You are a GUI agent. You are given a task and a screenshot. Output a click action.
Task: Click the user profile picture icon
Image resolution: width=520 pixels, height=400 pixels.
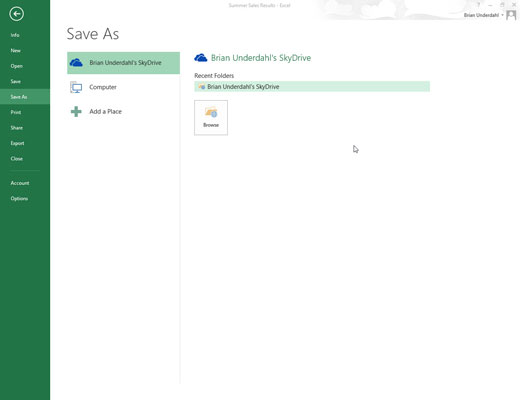click(x=511, y=15)
